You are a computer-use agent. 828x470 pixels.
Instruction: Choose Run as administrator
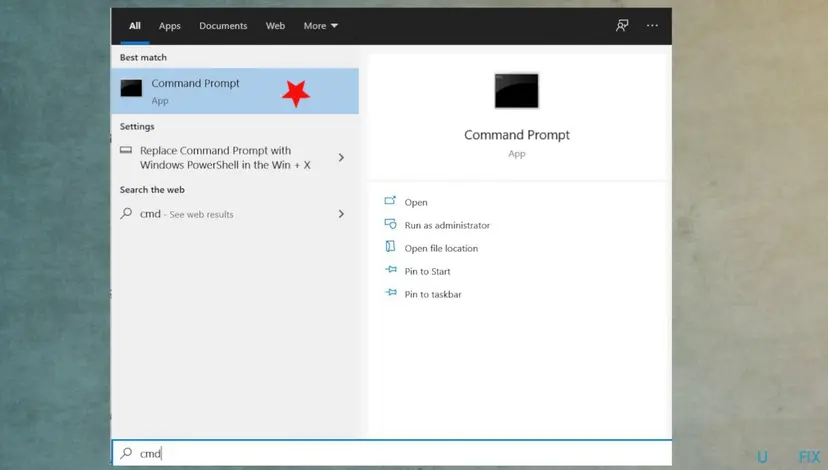(x=447, y=225)
